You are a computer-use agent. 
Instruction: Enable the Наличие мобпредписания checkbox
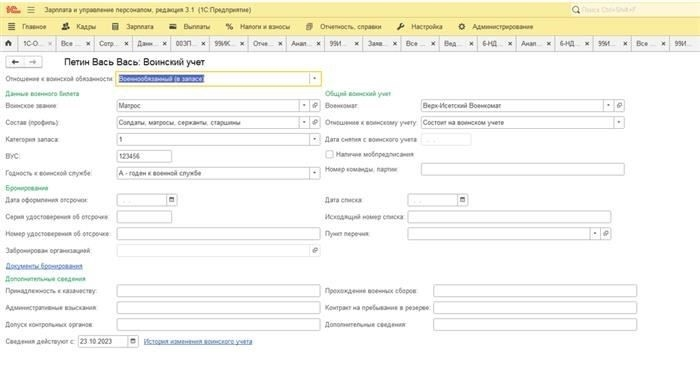[x=329, y=154]
